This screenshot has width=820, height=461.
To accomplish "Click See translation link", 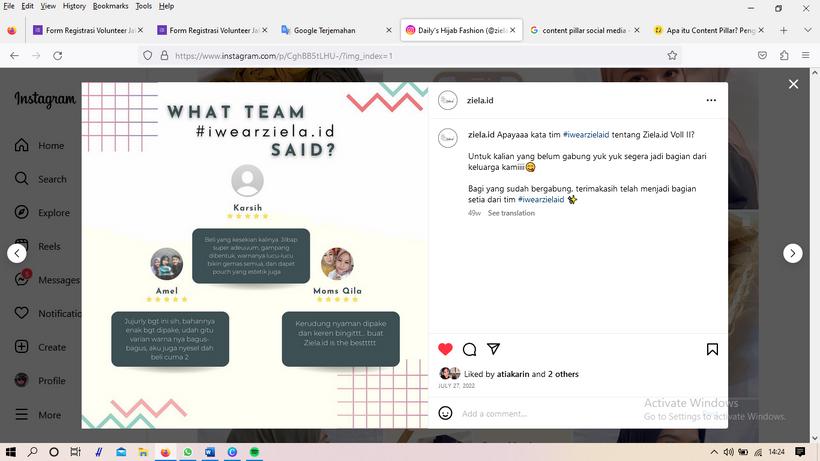I will click(x=511, y=213).
